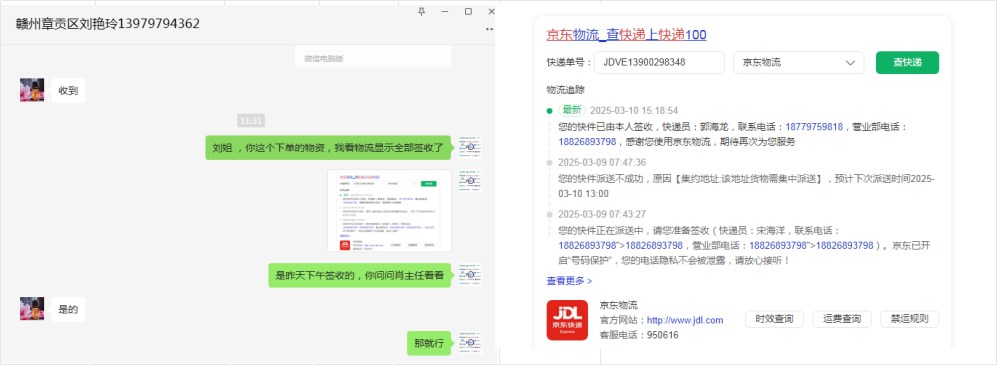Minimize the WeChat chat window
Image resolution: width=997 pixels, height=365 pixels.
(x=445, y=11)
